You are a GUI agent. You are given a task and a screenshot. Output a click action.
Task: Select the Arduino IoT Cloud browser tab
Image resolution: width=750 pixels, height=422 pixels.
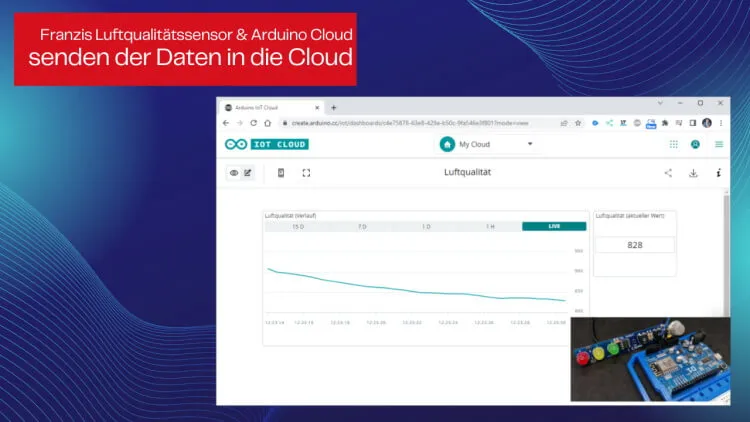[x=271, y=108]
